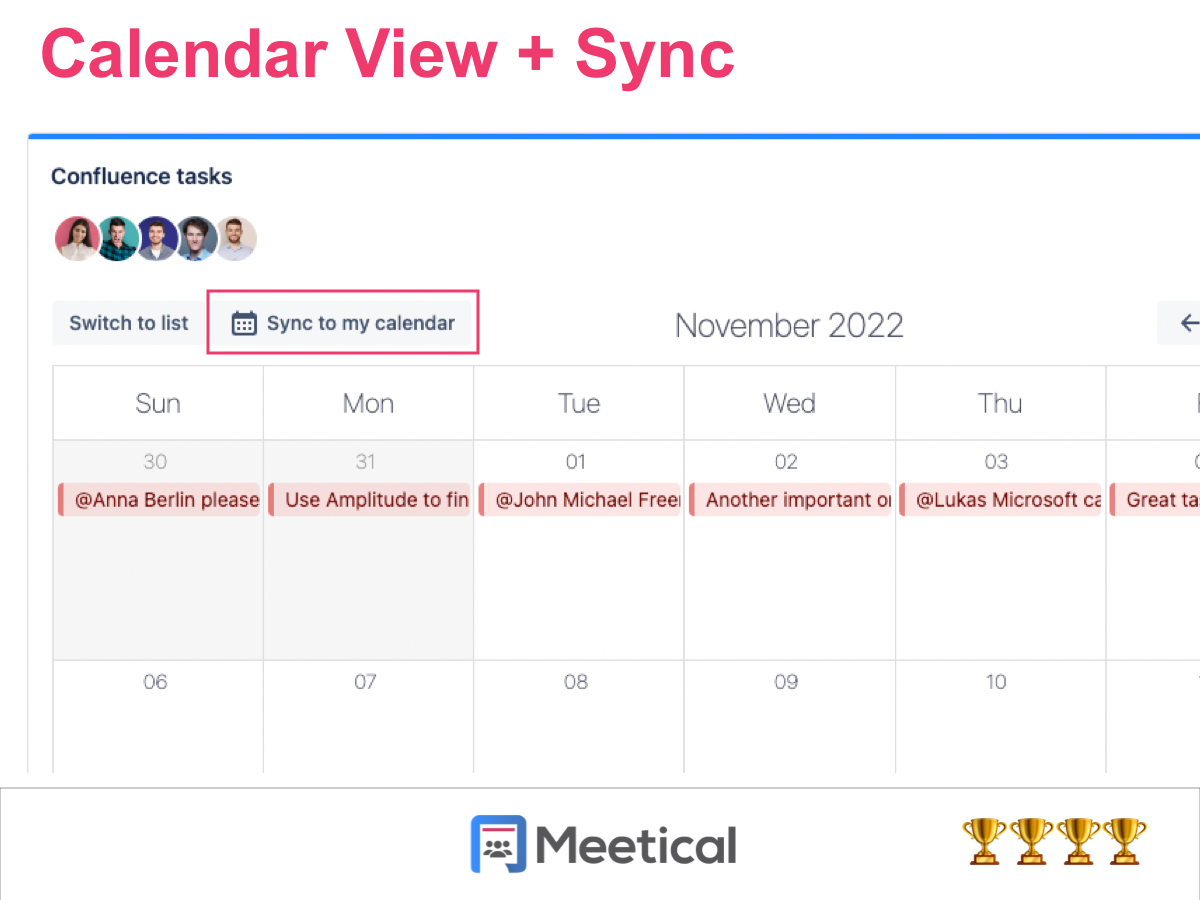Screen dimensions: 1200x900
Task: Select the first trophy icon
Action: [984, 841]
